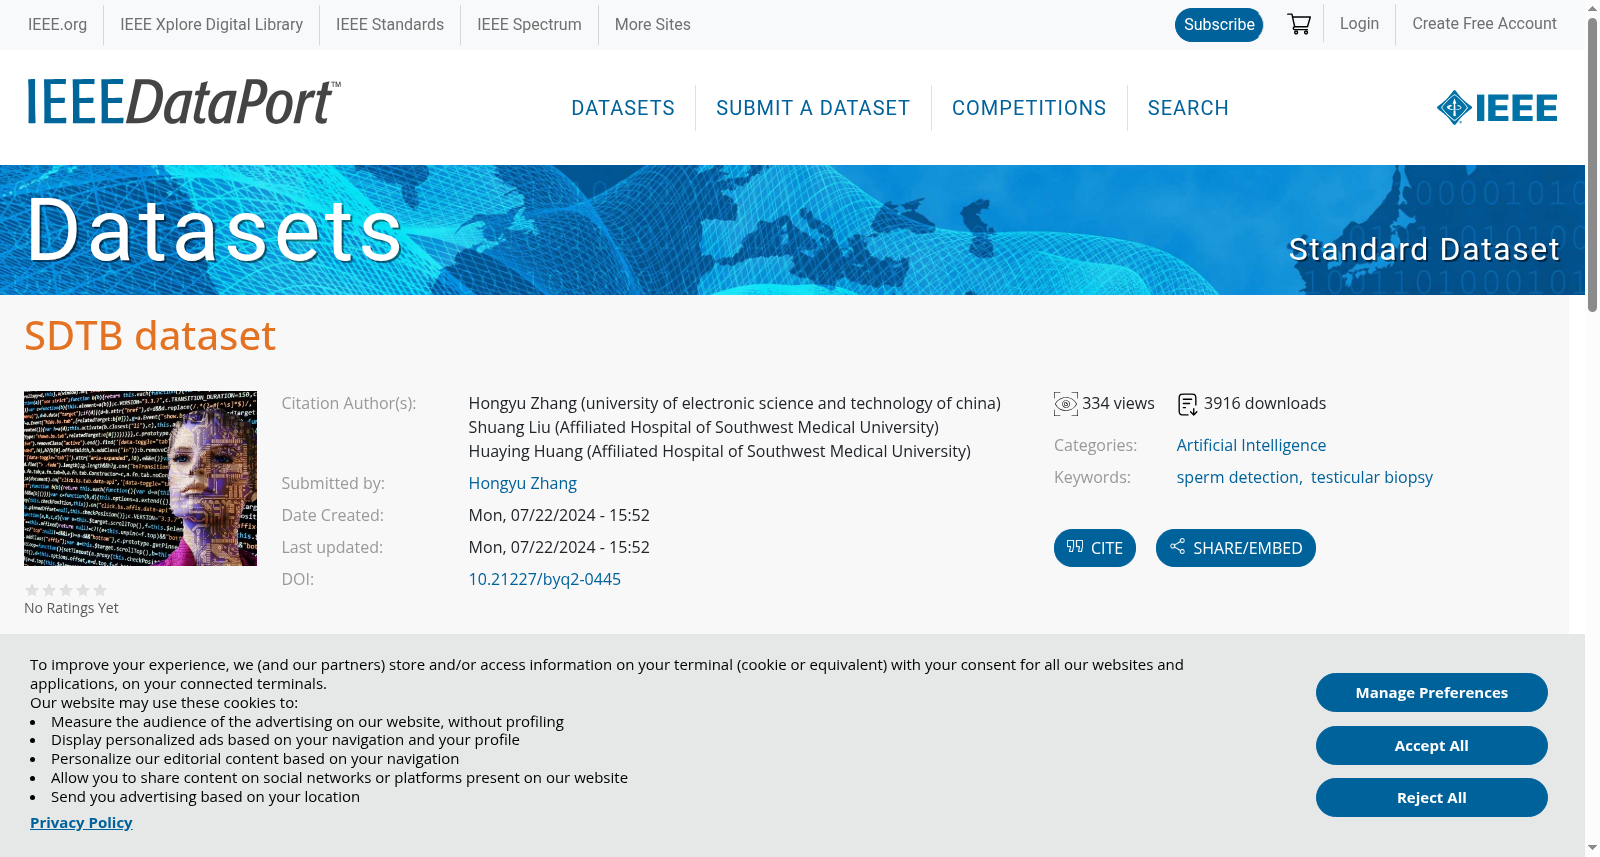Open IEEE Spectrum link
The image size is (1600, 857).
pyautogui.click(x=529, y=24)
